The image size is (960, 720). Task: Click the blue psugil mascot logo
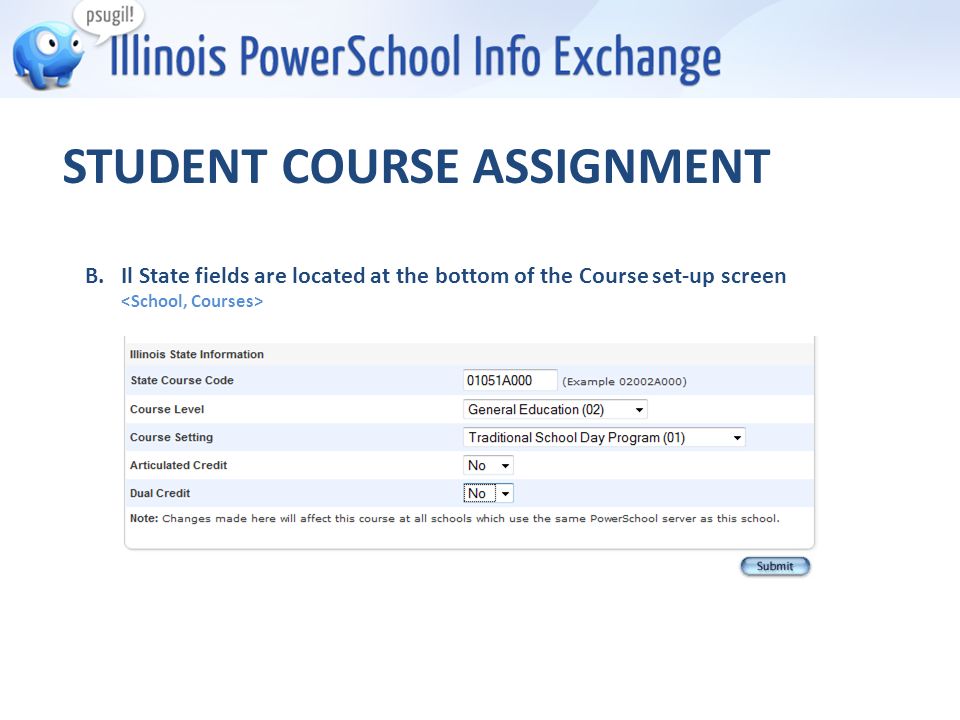click(47, 56)
